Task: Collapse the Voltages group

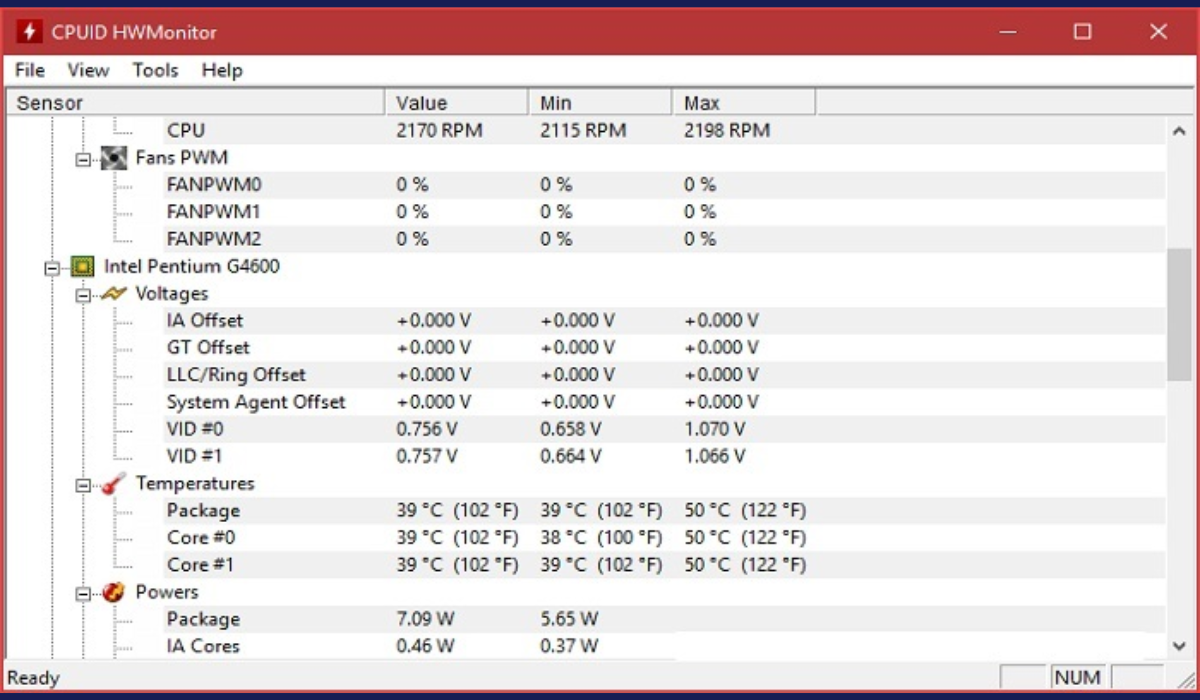Action: [82, 294]
